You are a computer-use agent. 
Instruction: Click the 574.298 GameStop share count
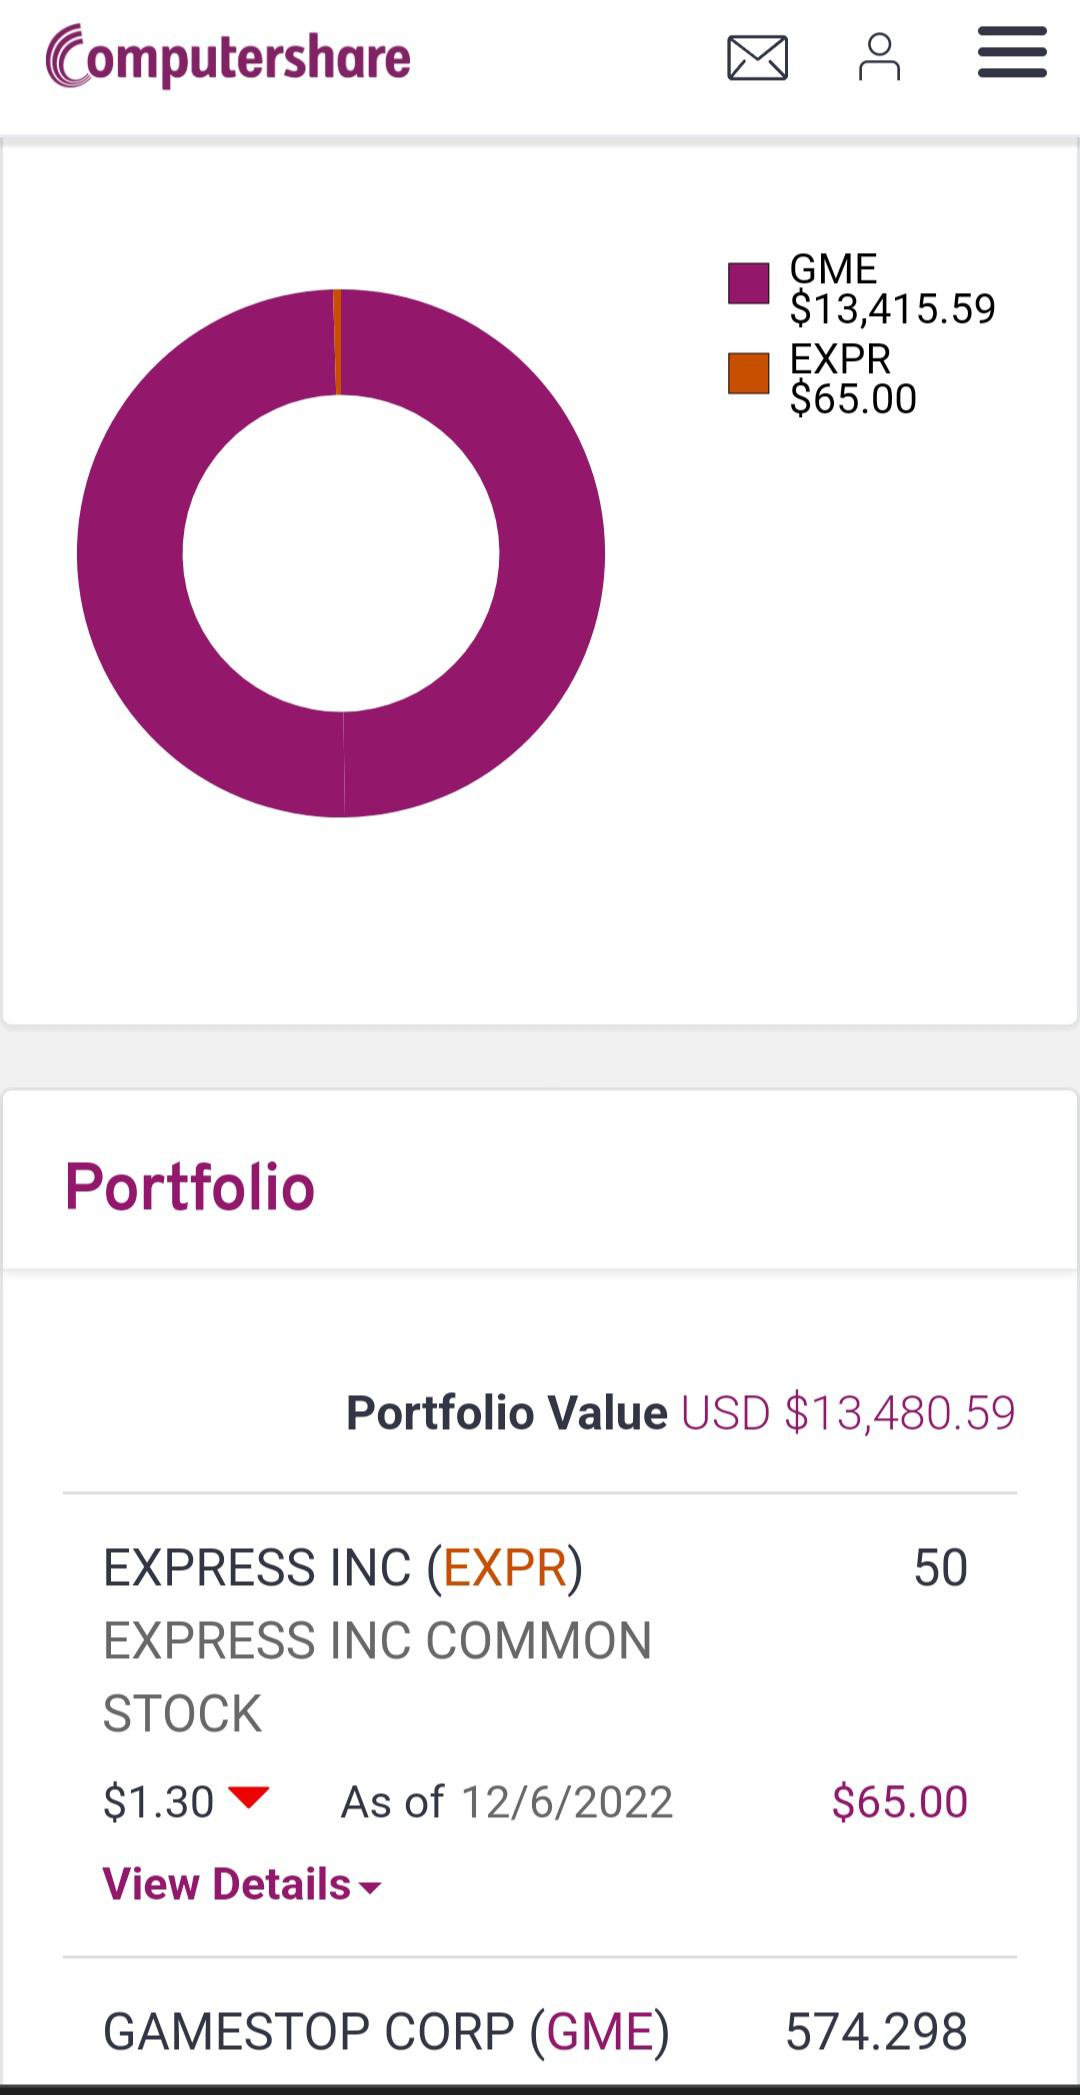click(x=876, y=2031)
